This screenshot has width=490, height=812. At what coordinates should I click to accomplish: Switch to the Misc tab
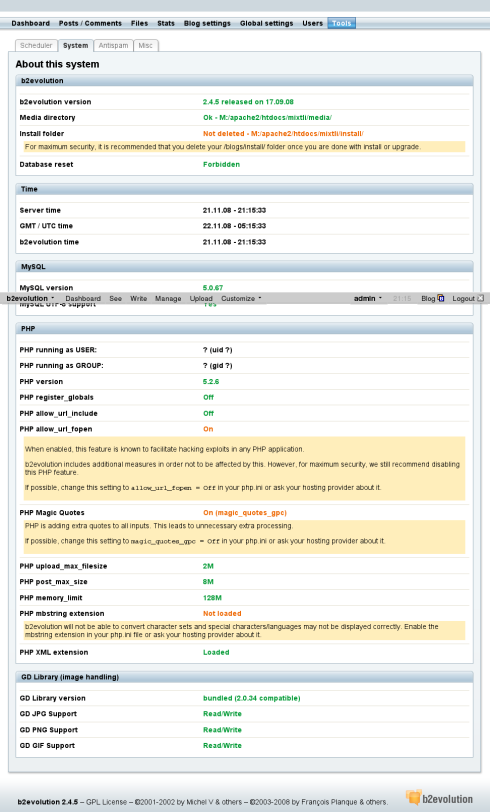click(x=146, y=46)
